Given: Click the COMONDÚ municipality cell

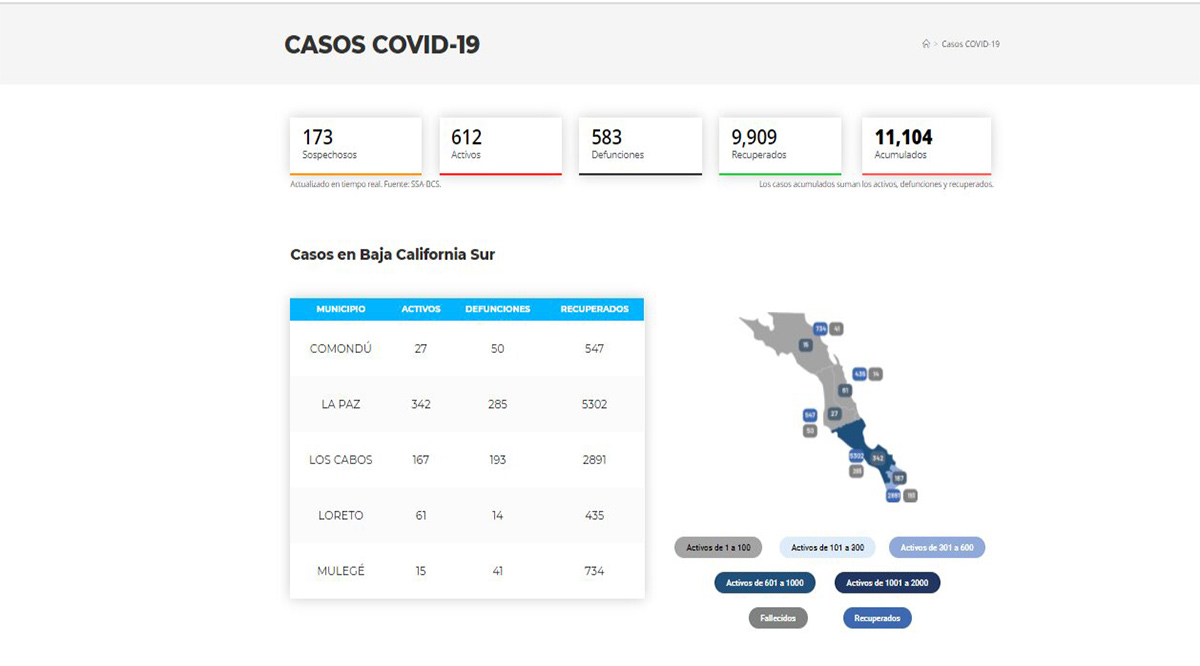Looking at the screenshot, I should 341,349.
